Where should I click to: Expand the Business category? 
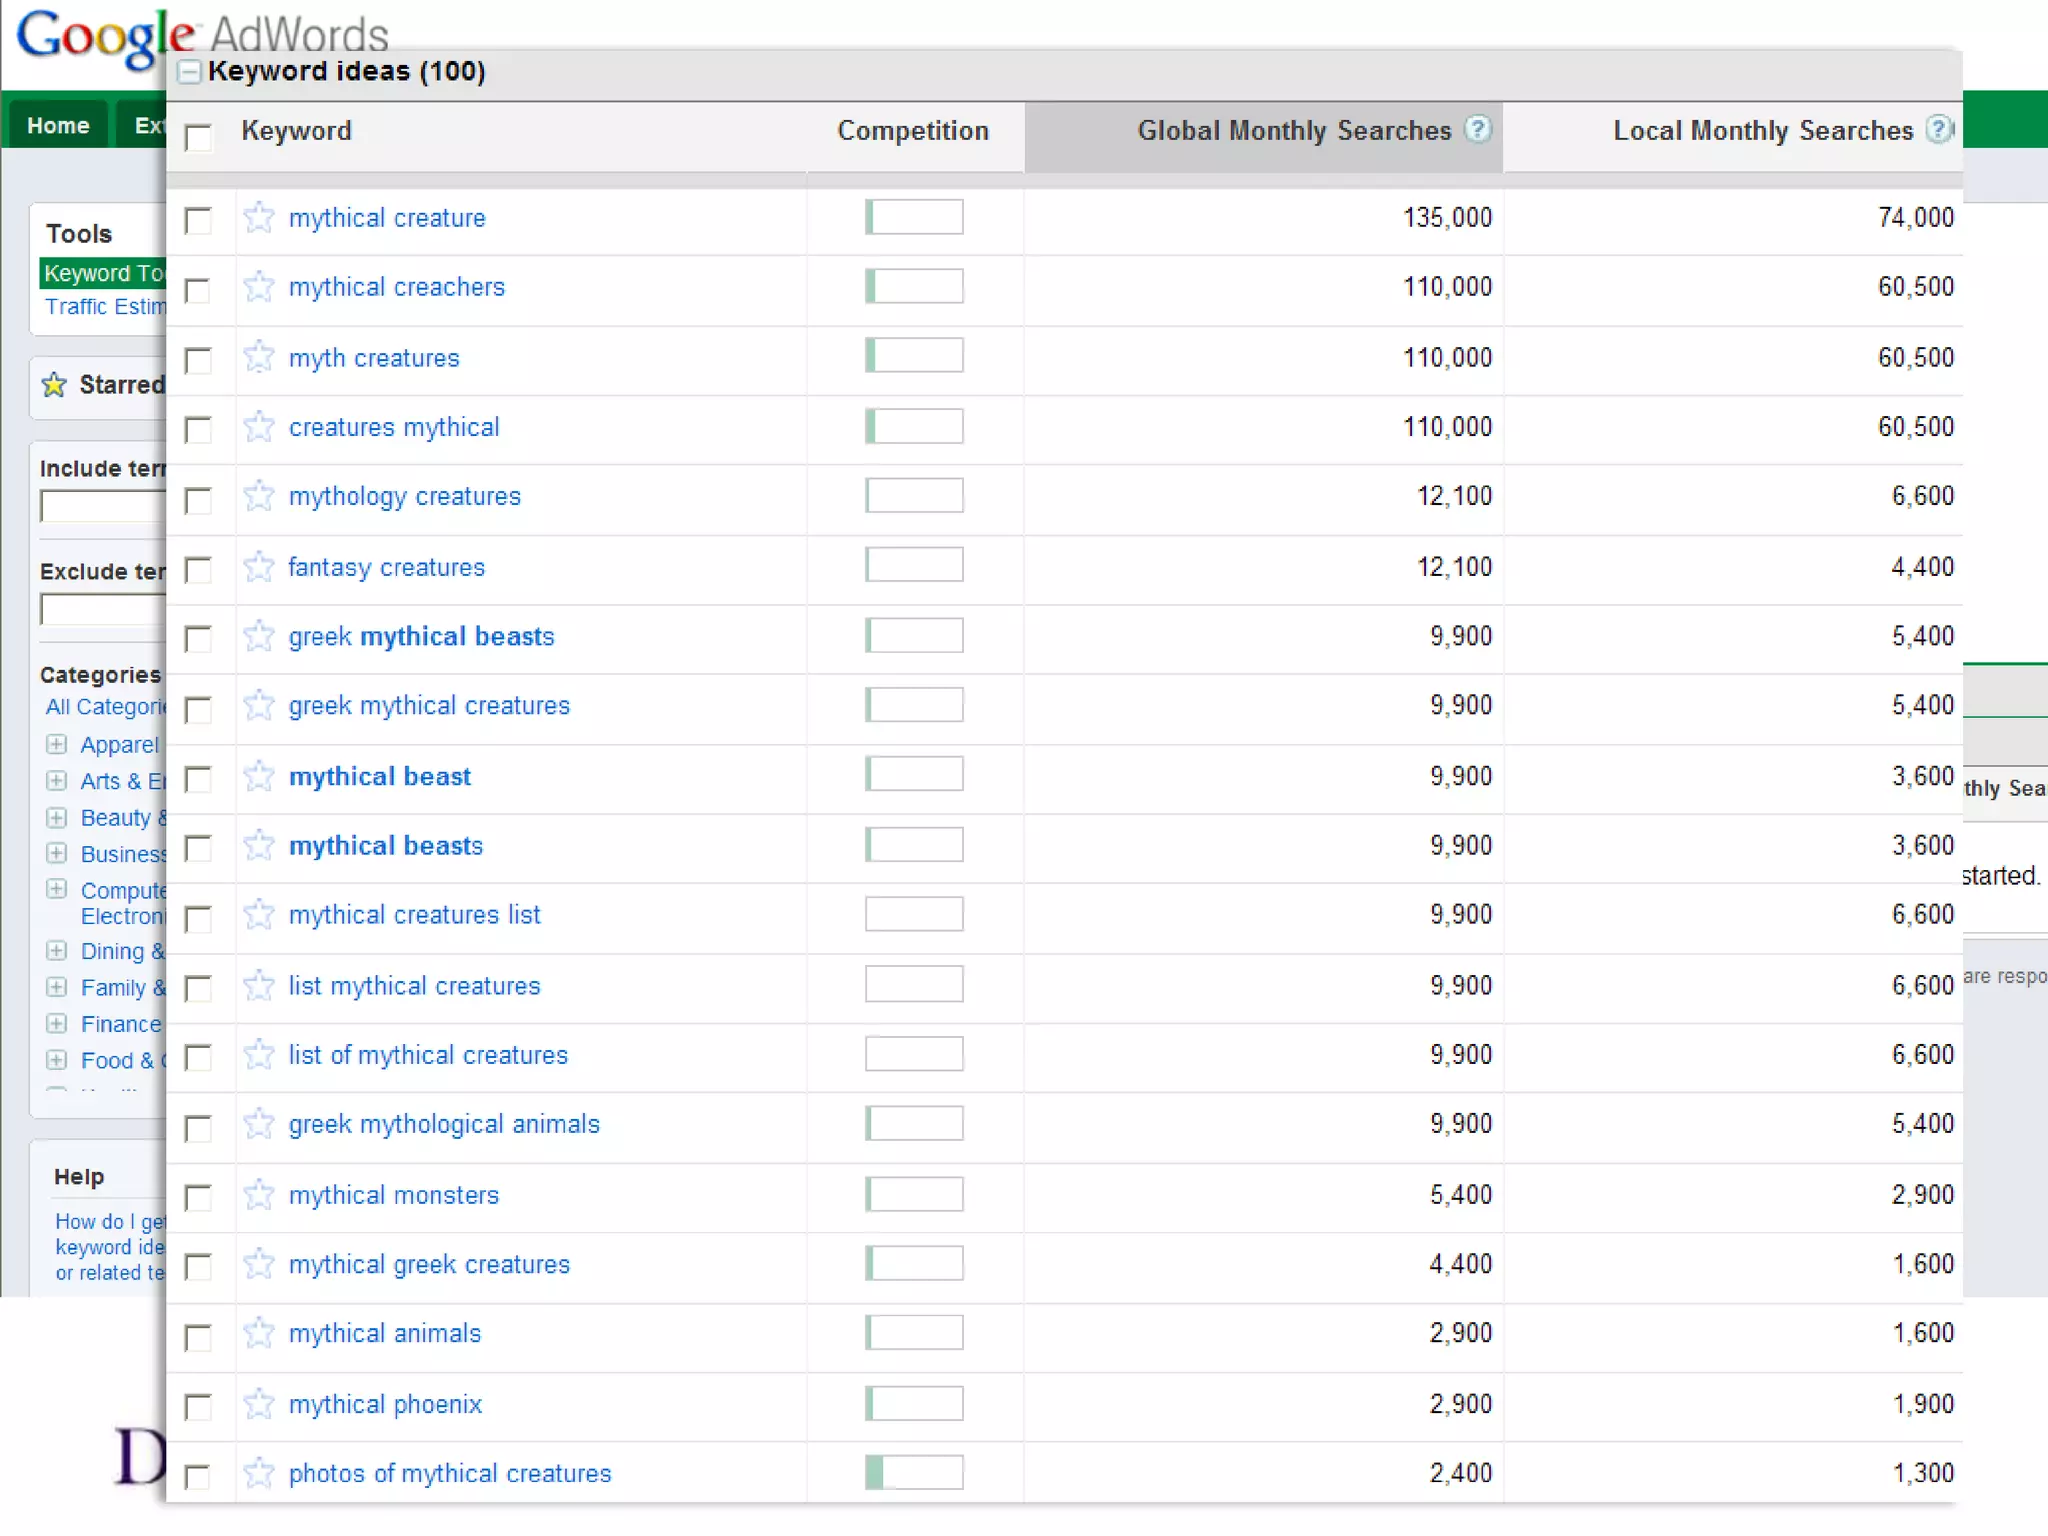tap(57, 853)
